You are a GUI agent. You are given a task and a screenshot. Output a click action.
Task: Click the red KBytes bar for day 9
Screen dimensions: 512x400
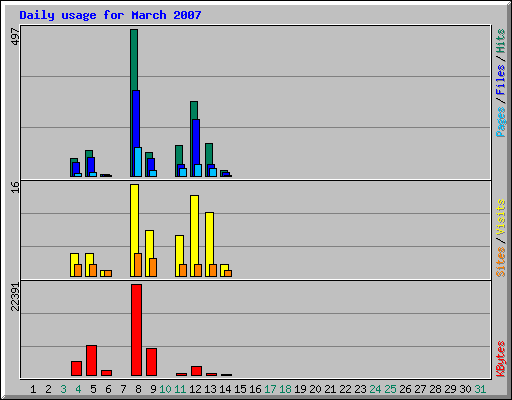pyautogui.click(x=151, y=362)
